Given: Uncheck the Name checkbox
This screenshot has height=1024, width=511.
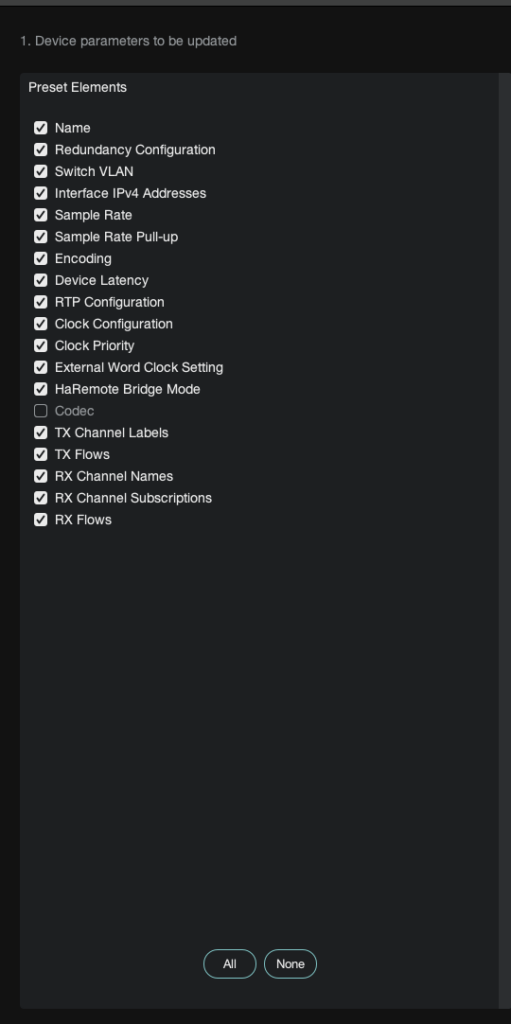Looking at the screenshot, I should (x=41, y=128).
